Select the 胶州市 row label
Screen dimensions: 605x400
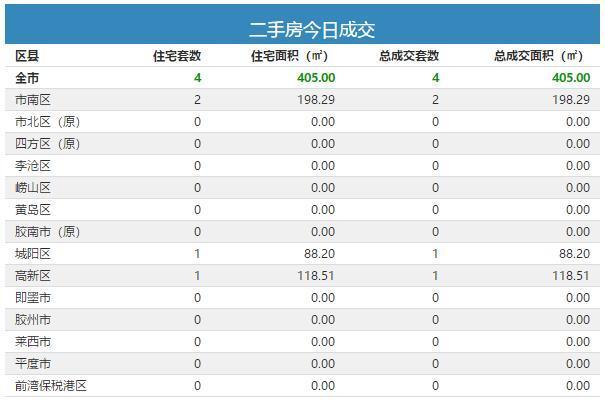(33, 320)
